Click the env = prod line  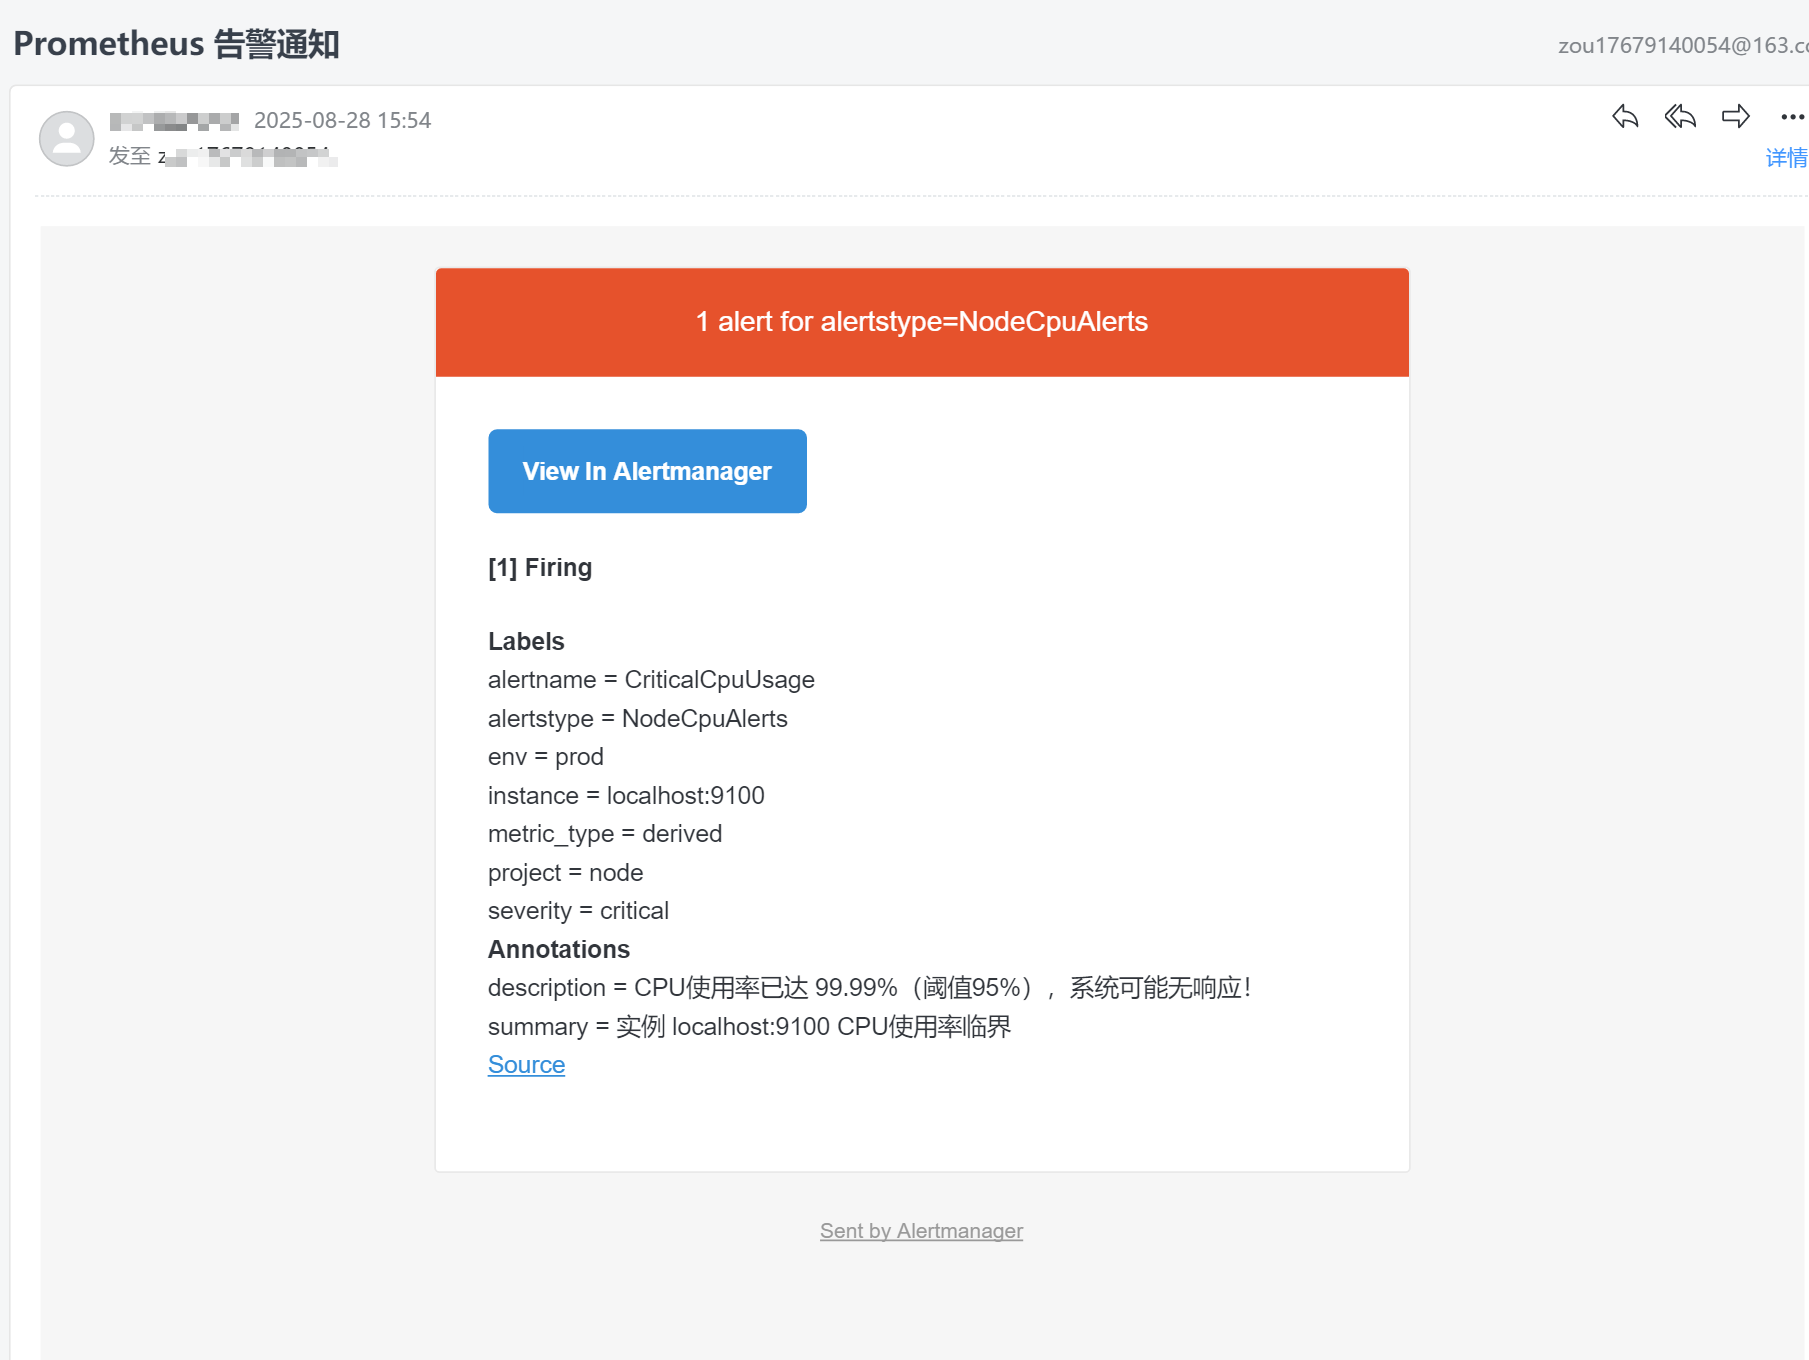click(x=545, y=757)
